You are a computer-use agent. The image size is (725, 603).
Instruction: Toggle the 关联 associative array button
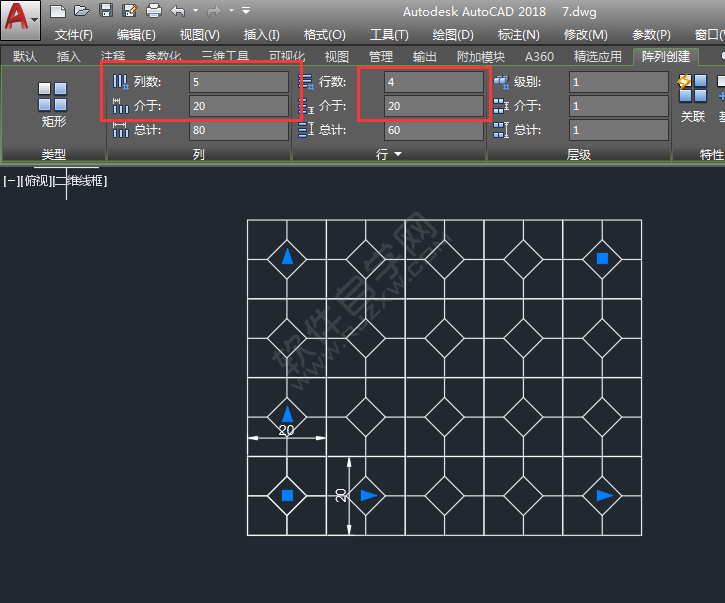pos(693,98)
